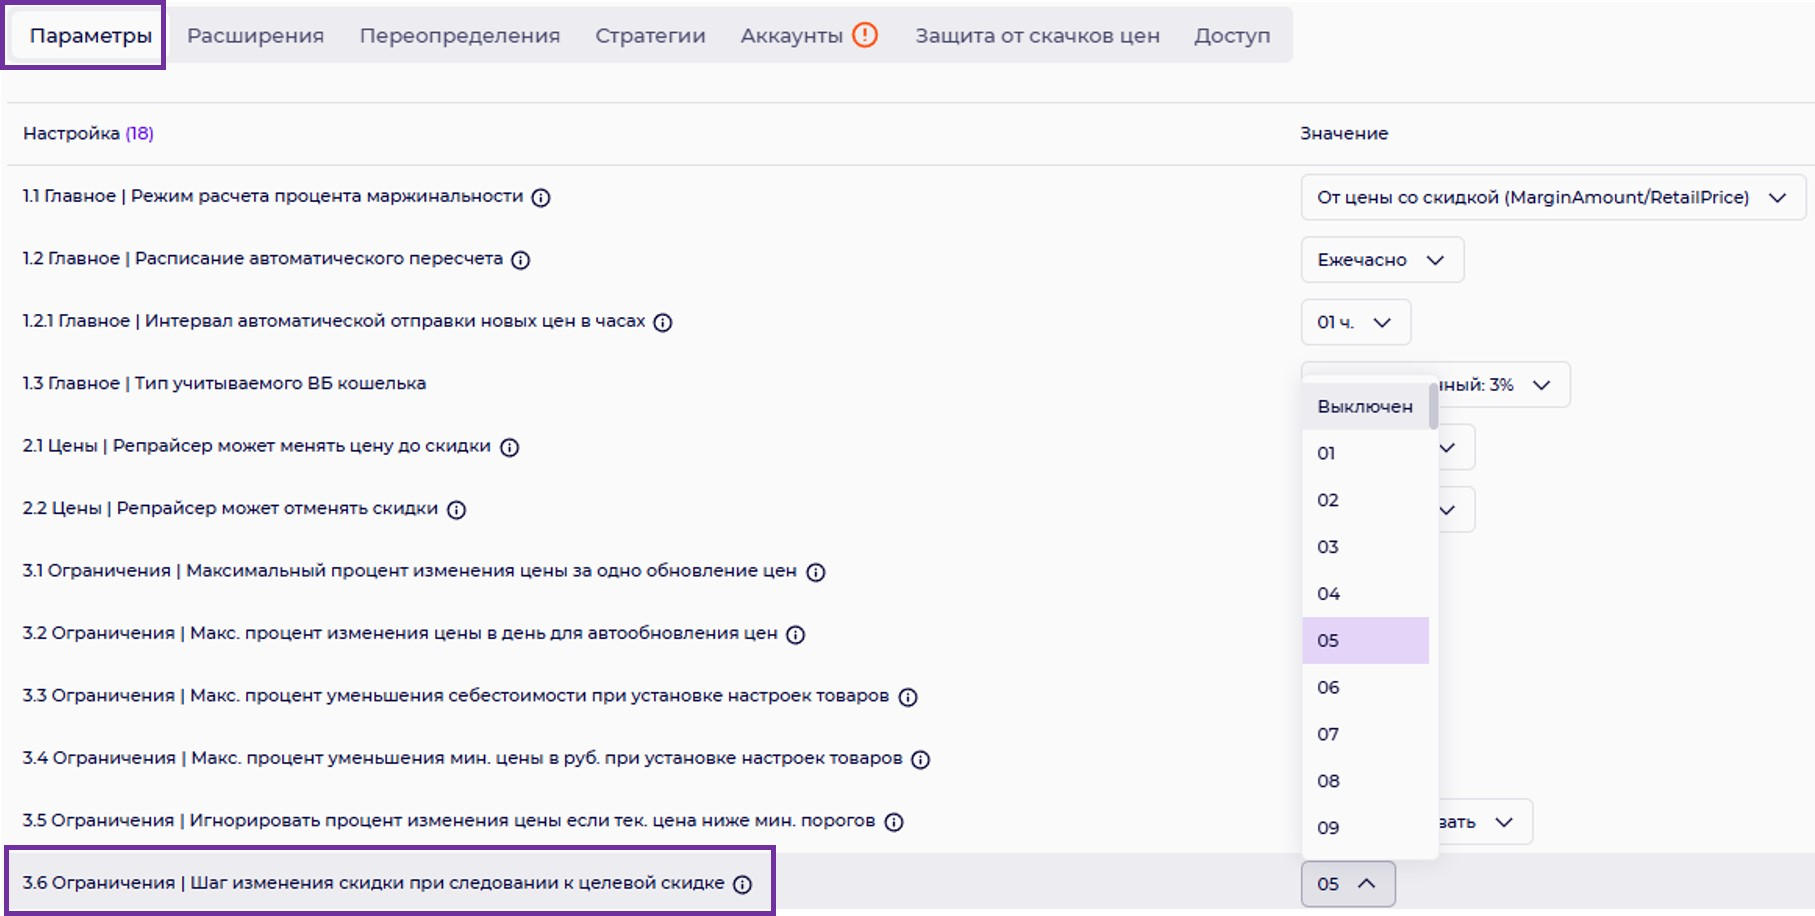Click info icon for setting 3.1 Ограничения
Viewport: 1815px width, 916px height.
point(816,572)
